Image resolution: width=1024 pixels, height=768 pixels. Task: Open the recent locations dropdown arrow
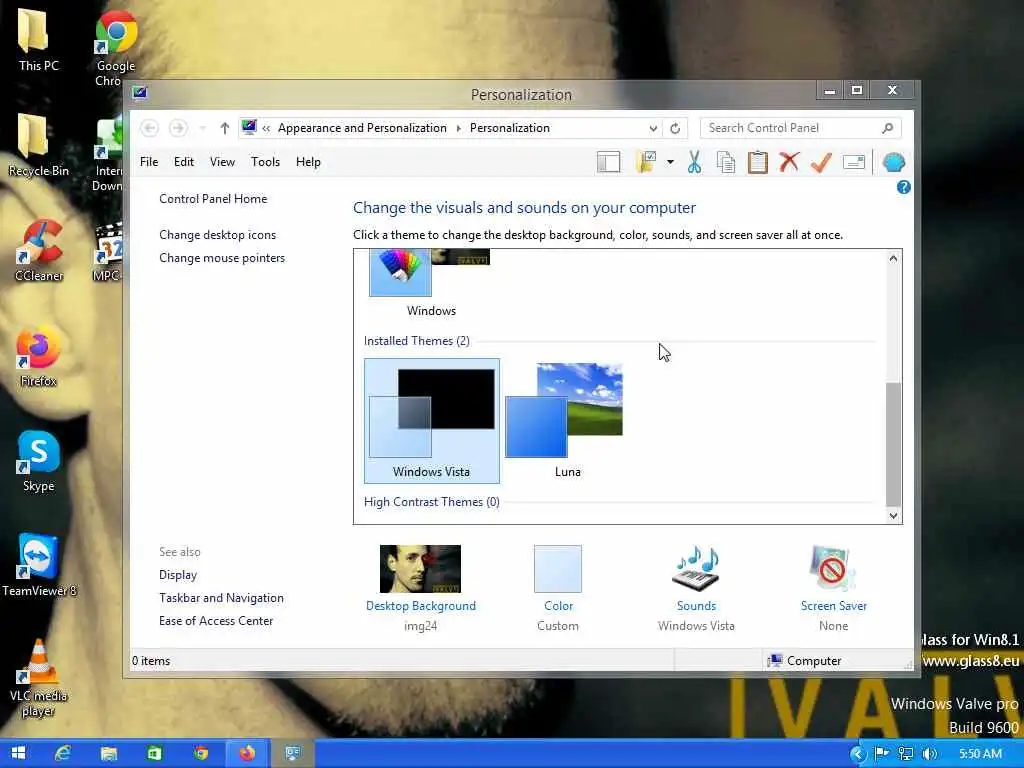[x=202, y=128]
